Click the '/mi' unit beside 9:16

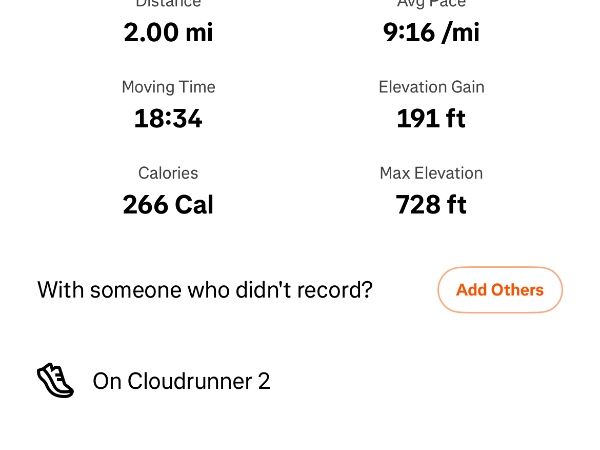(x=461, y=32)
